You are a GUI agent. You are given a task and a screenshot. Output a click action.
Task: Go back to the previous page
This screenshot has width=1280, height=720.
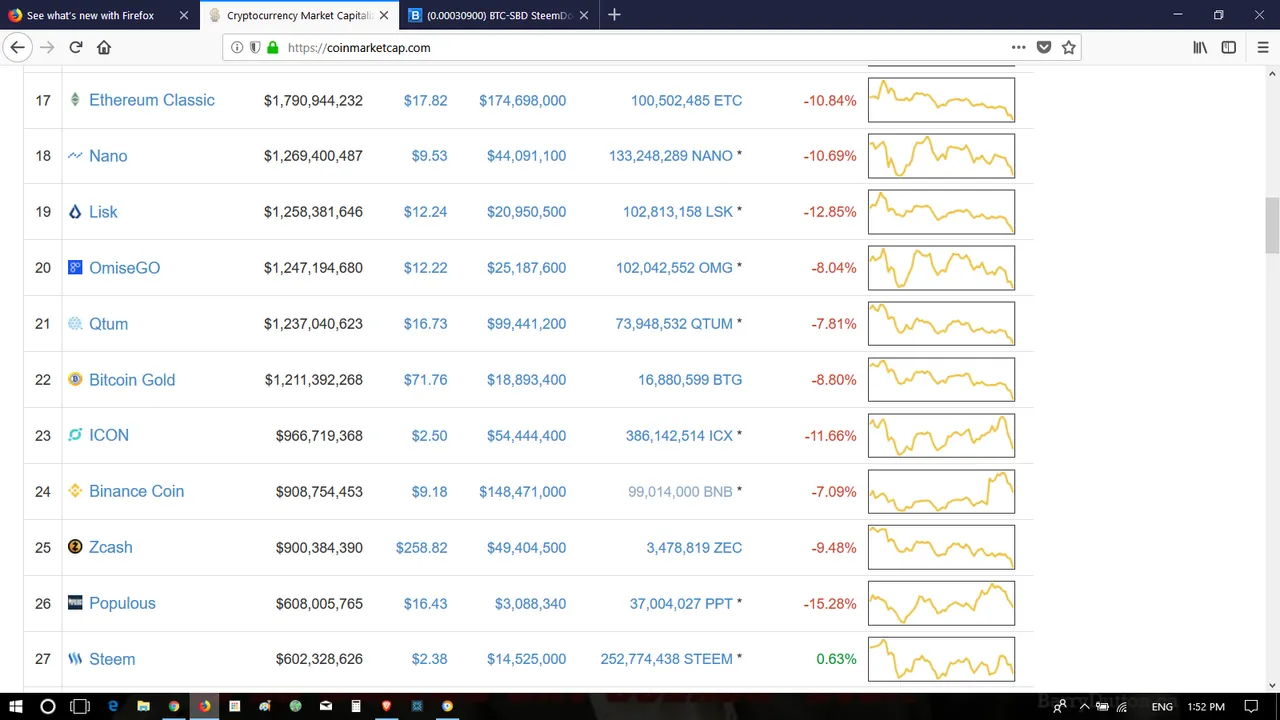17,47
